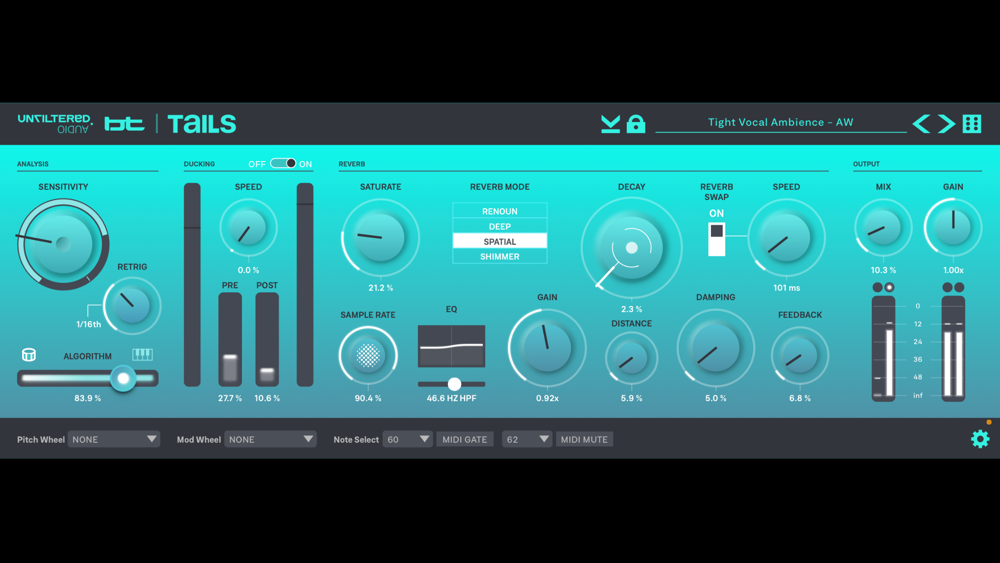Click the MIDI GATE button

pos(465,439)
